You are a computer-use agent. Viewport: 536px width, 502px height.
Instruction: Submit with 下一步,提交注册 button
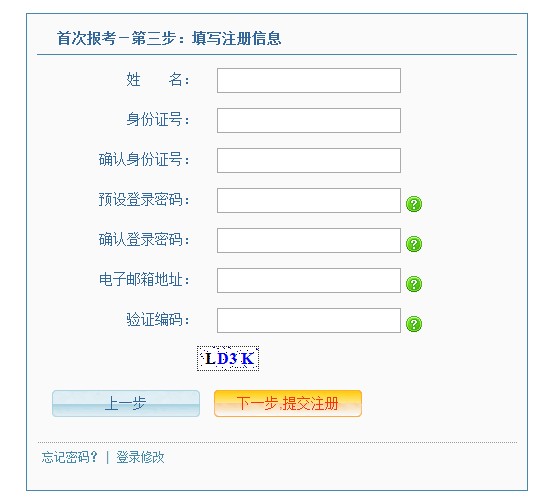288,404
